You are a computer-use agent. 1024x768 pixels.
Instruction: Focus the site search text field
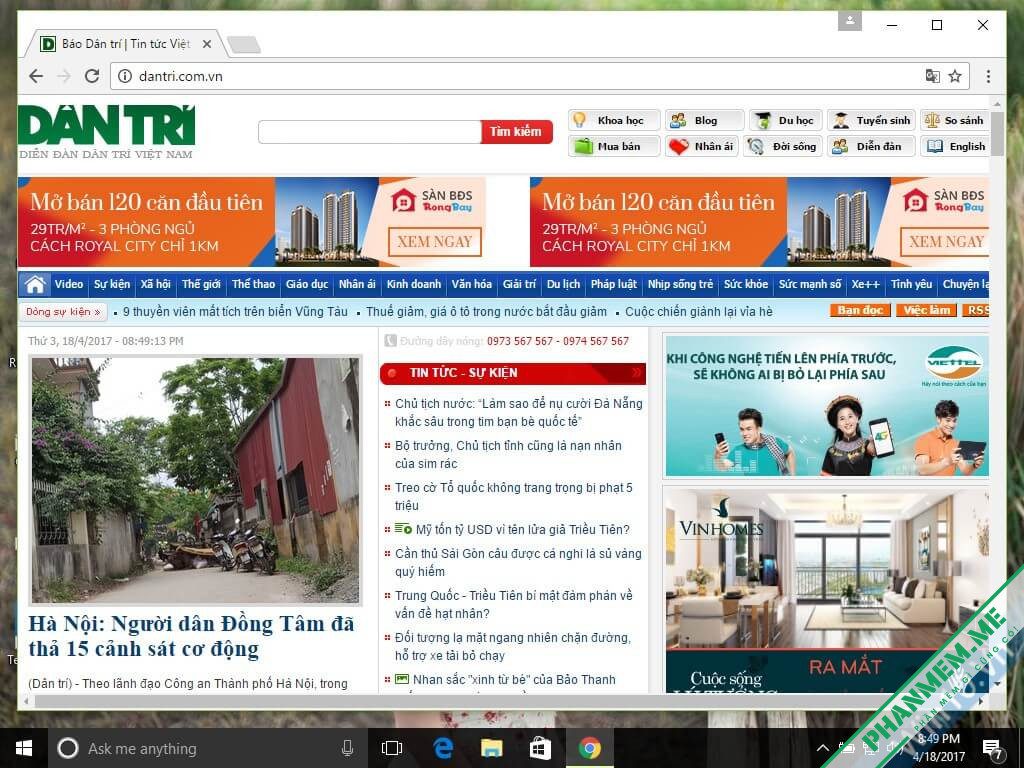(370, 132)
